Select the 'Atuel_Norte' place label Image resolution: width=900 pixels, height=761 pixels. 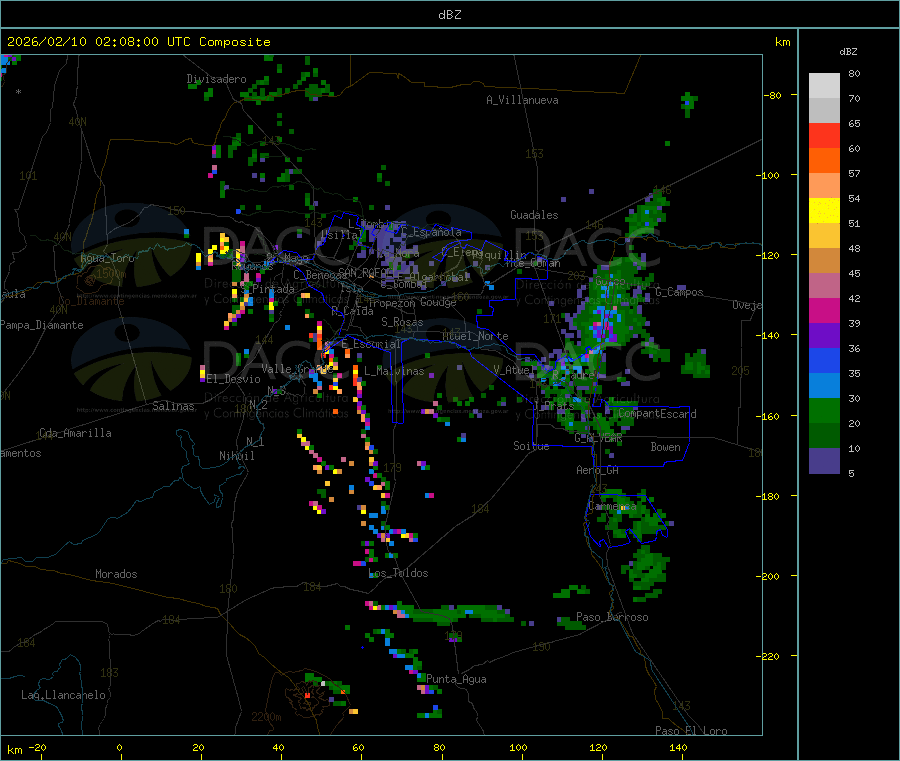(475, 336)
